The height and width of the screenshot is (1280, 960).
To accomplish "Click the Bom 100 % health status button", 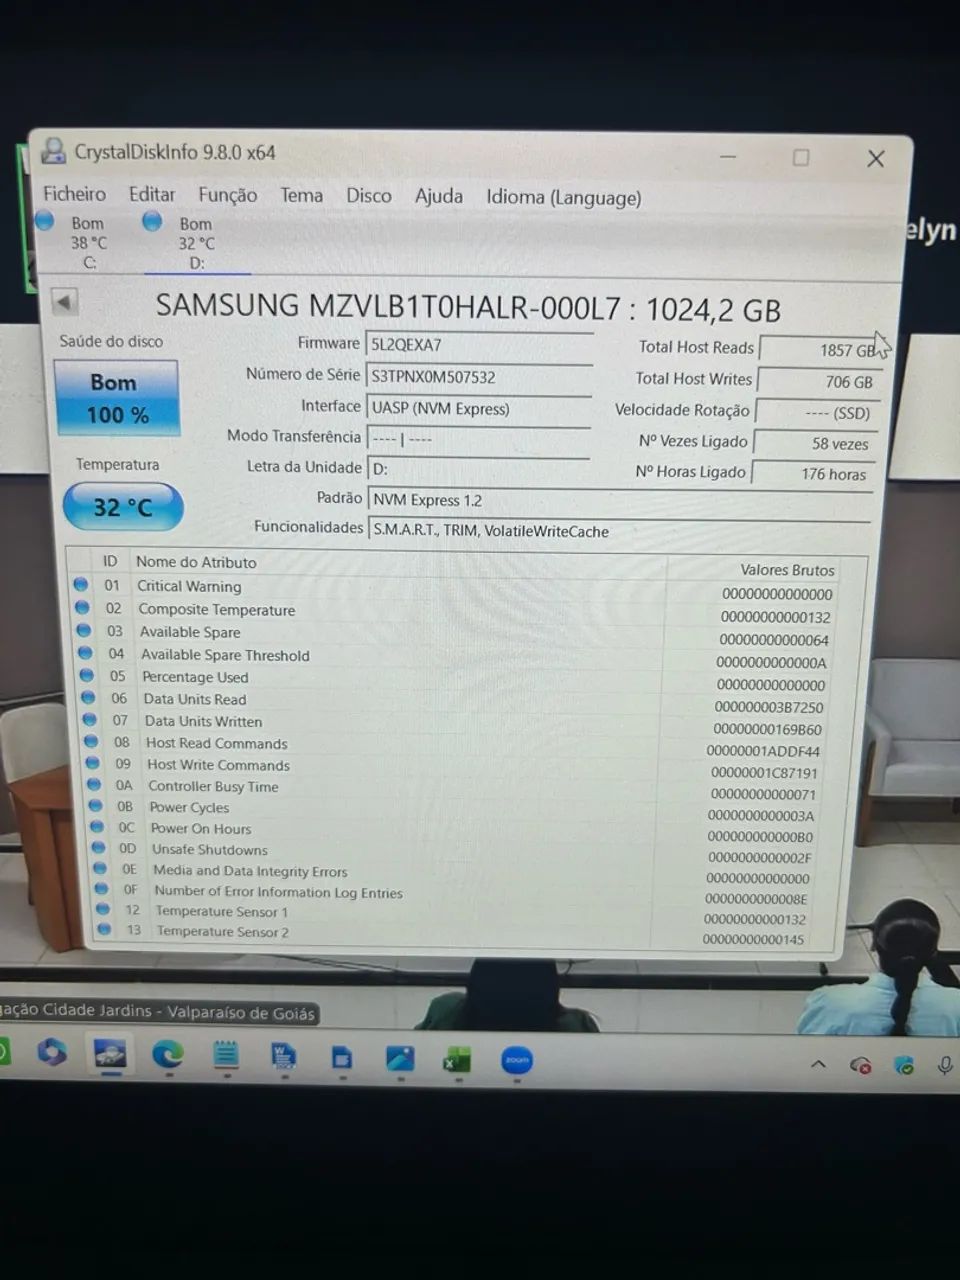I will (116, 398).
